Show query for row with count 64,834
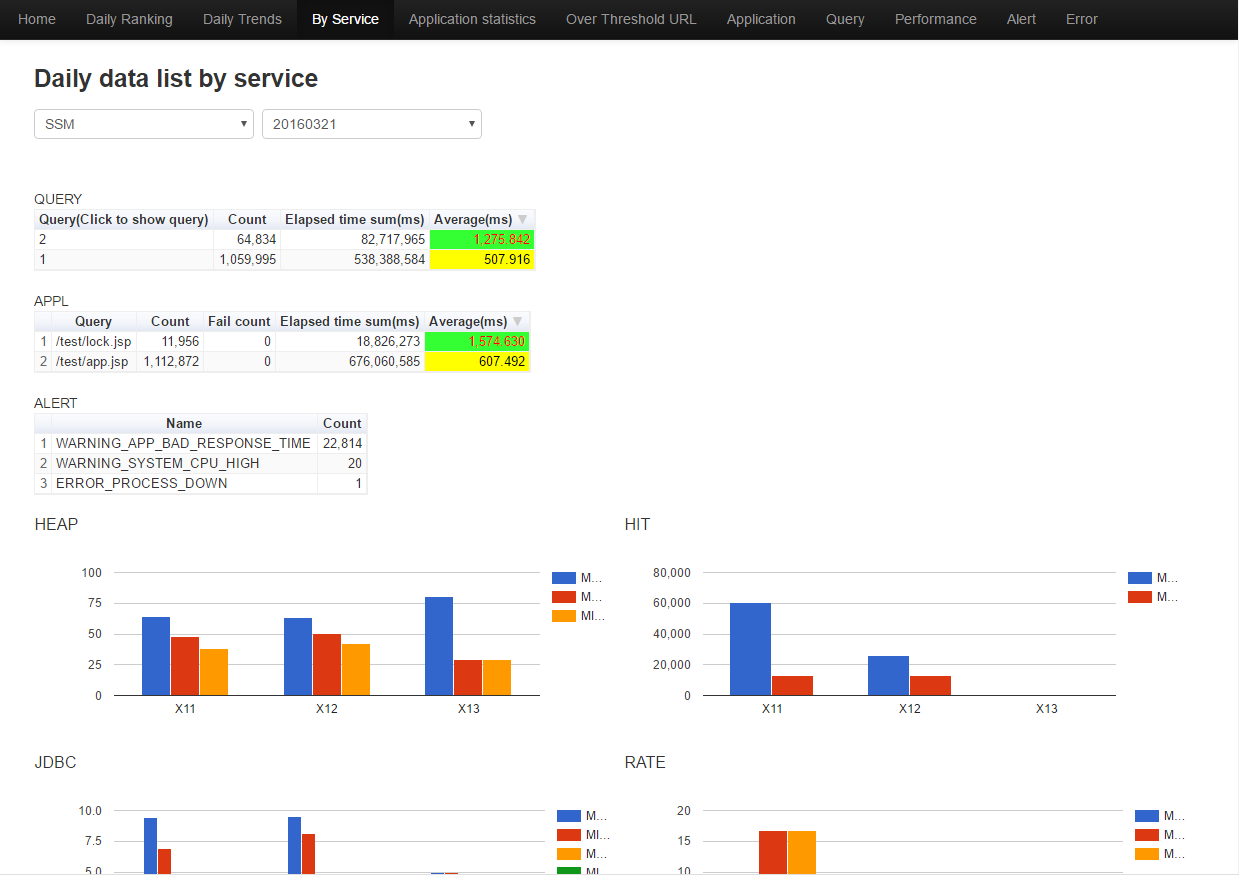1239x875 pixels. click(x=124, y=240)
